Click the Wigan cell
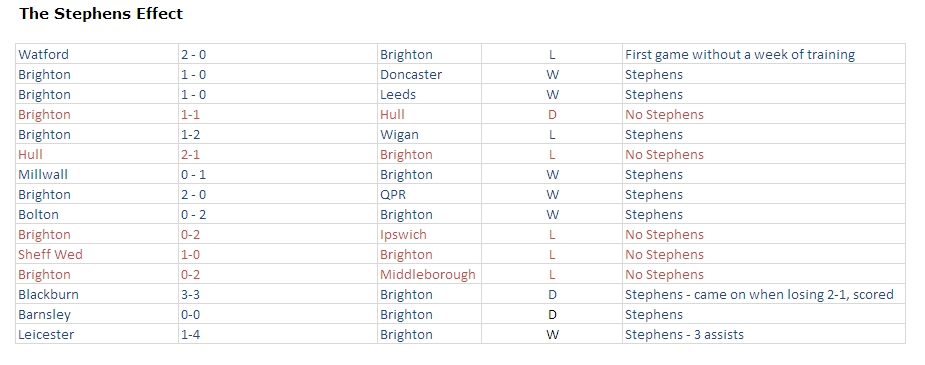 429,134
